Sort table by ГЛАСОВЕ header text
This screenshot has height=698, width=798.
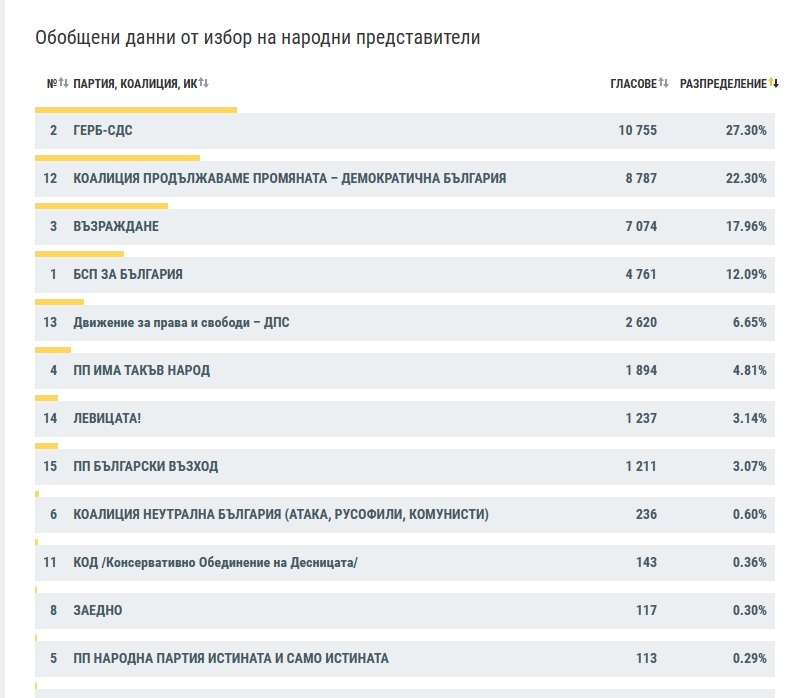pos(633,83)
